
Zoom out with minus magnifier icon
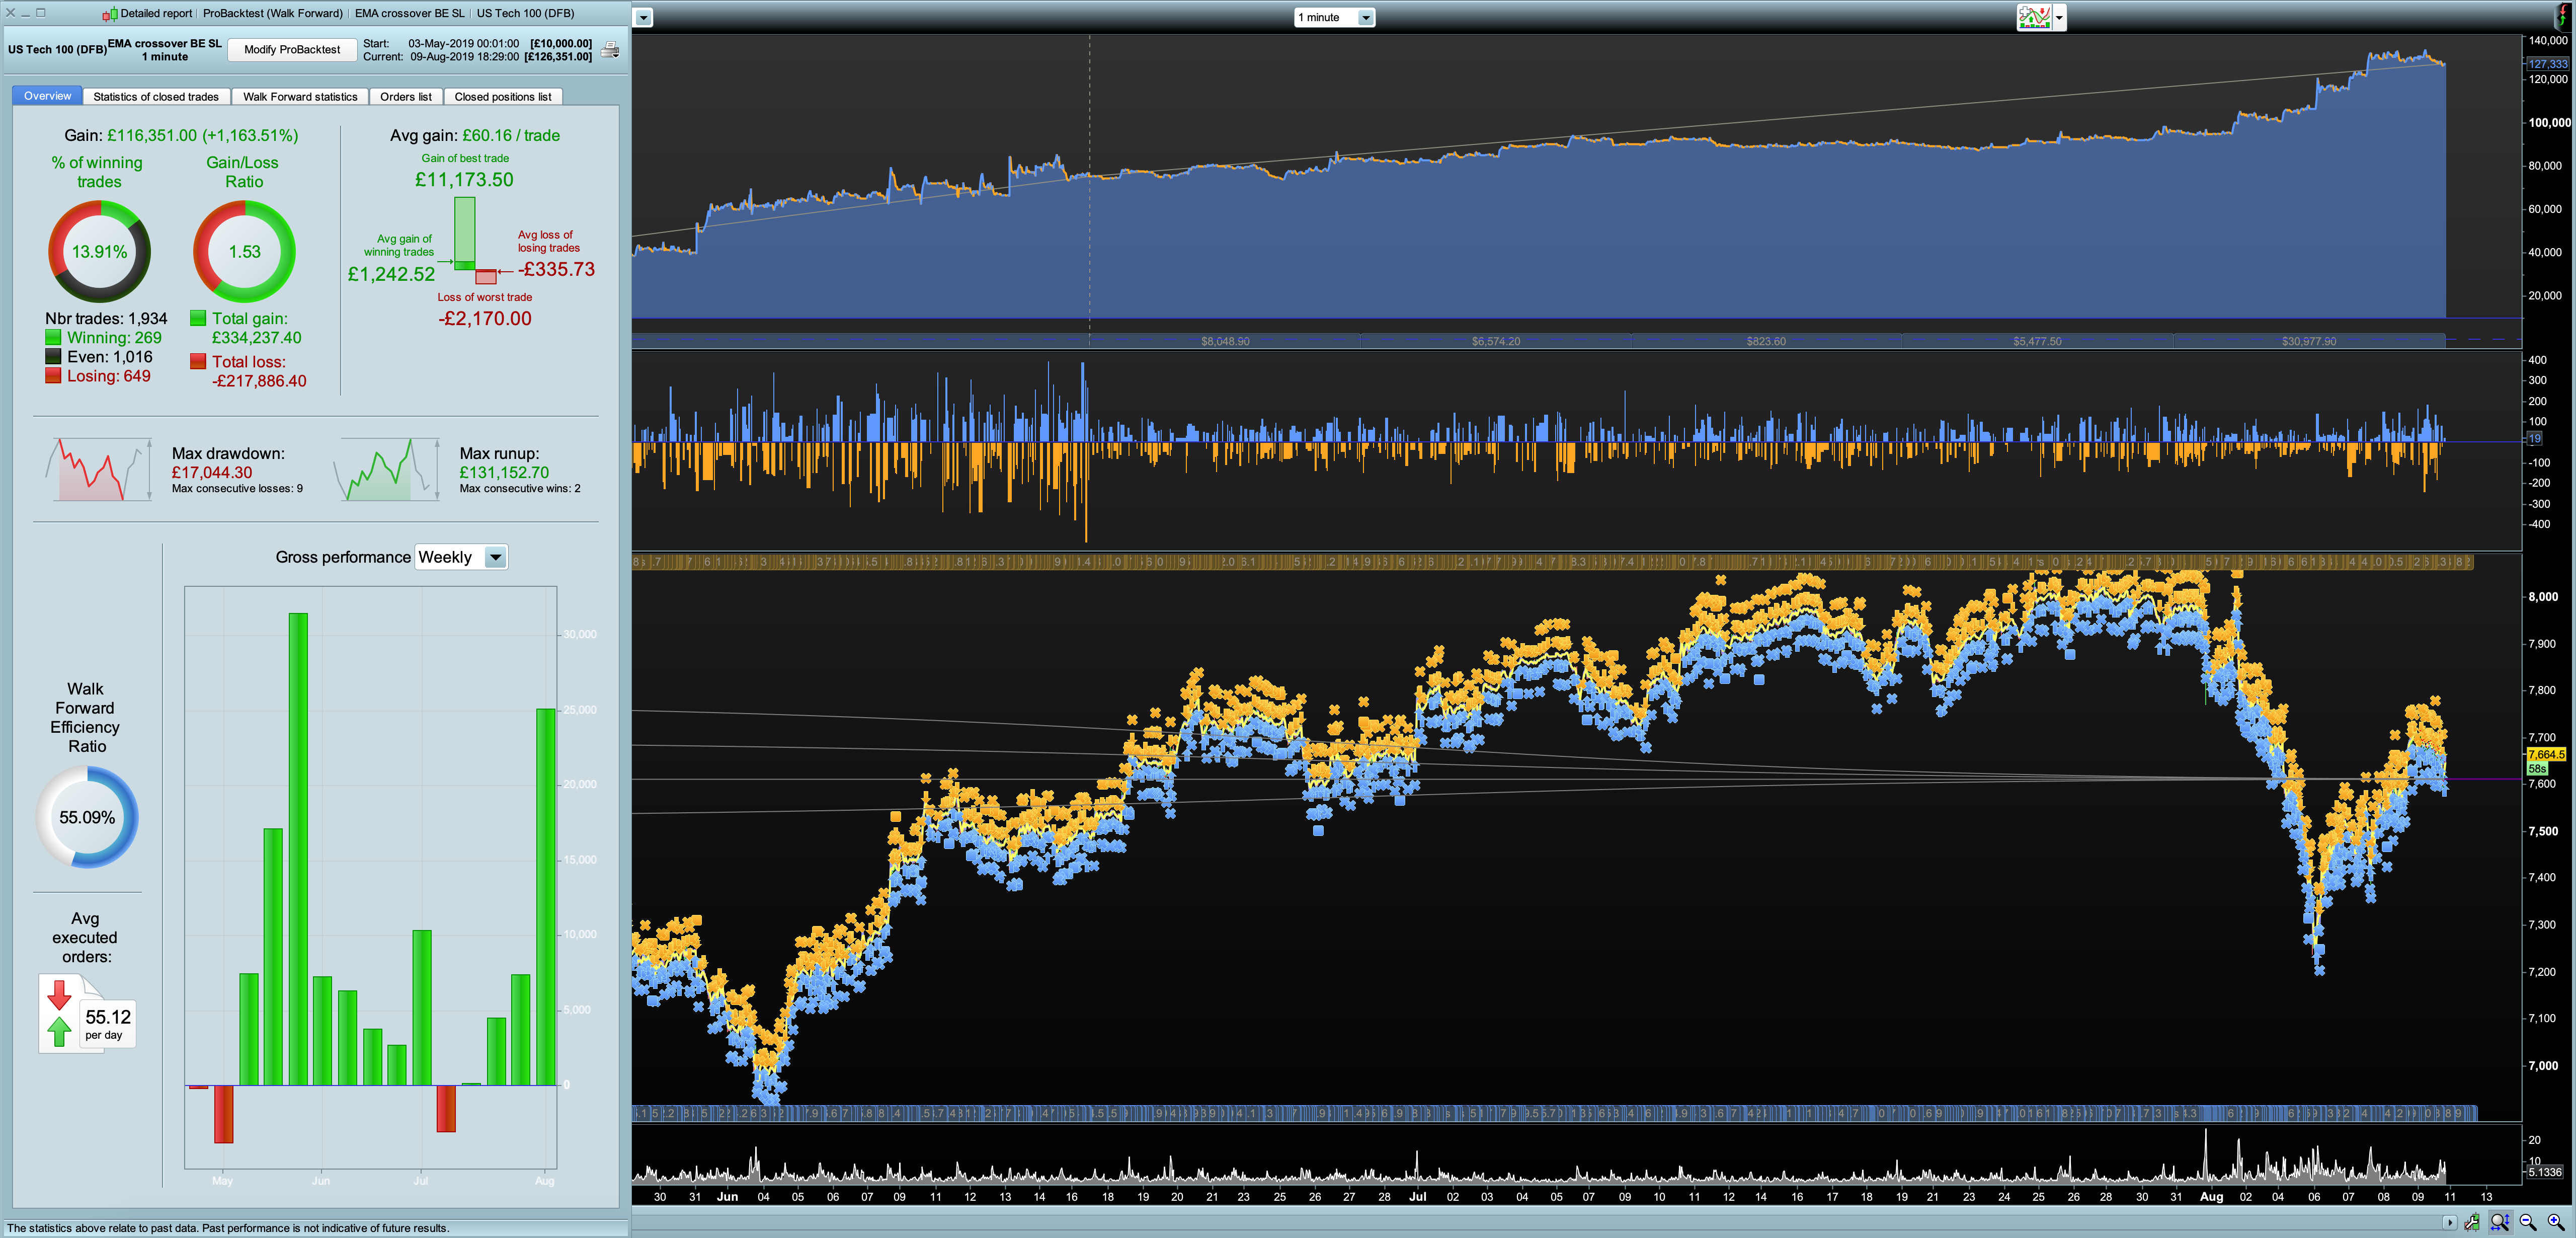(2528, 1221)
